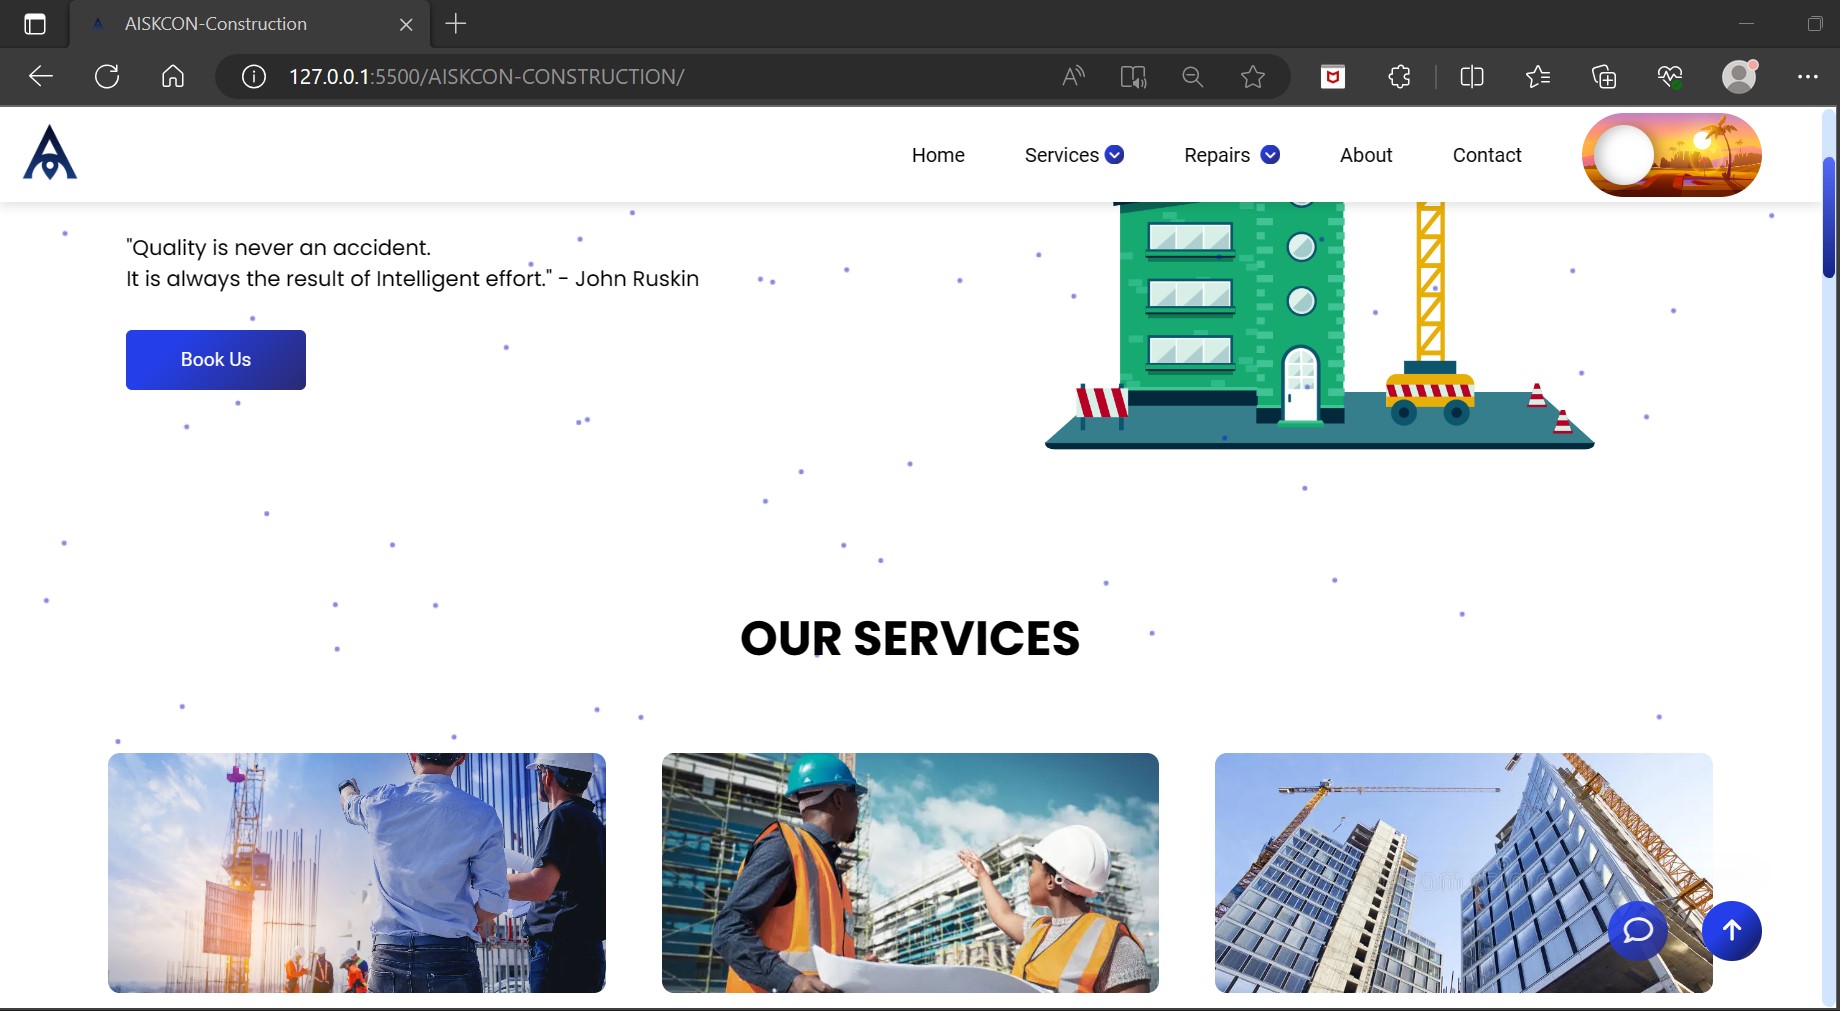Open the Contact menu item
1840x1011 pixels.
pos(1487,155)
